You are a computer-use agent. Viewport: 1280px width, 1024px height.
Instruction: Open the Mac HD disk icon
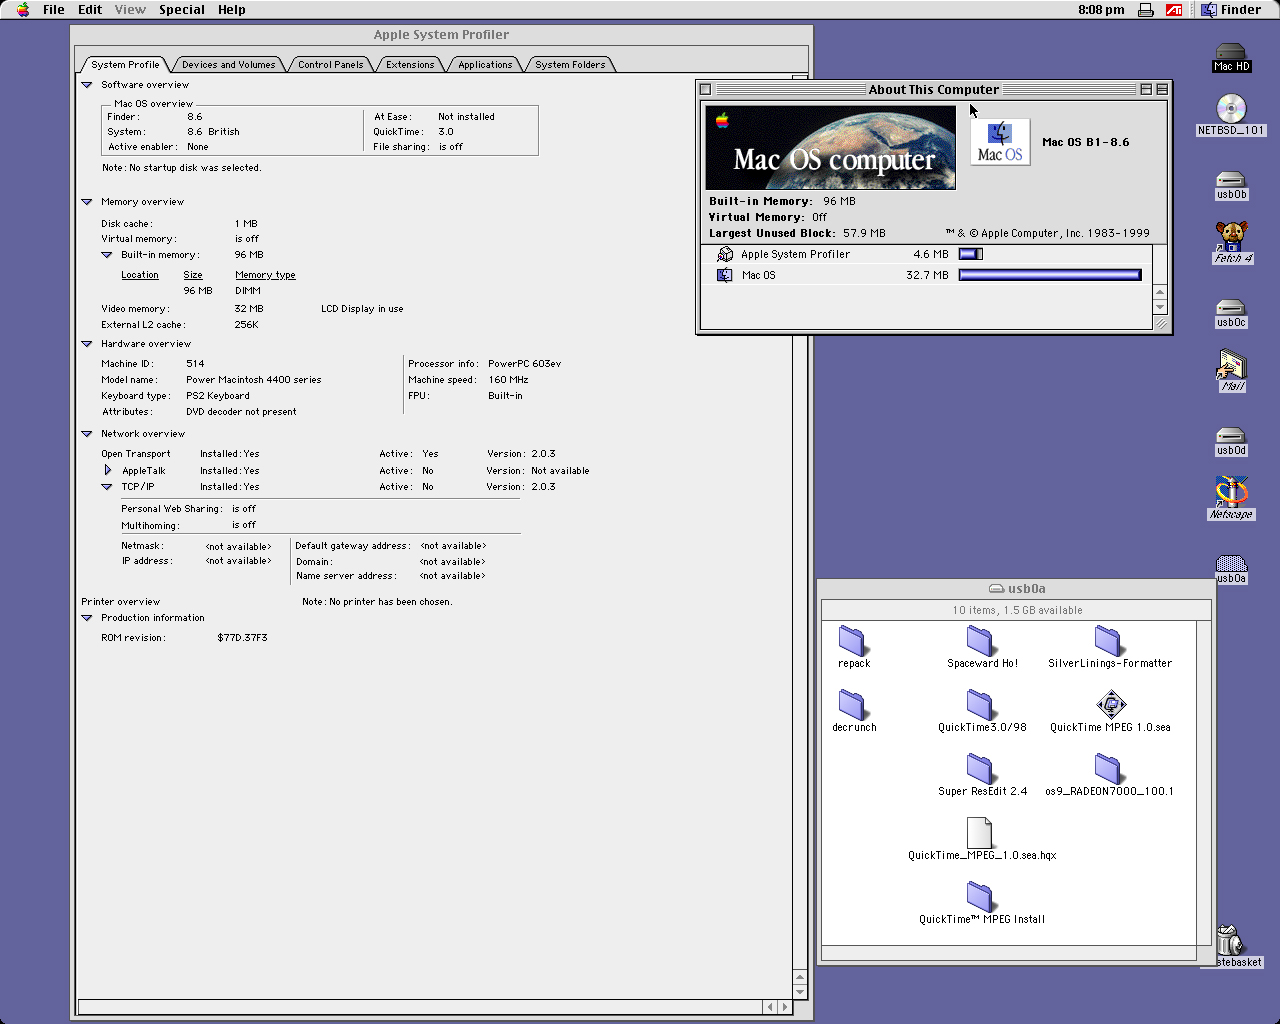pyautogui.click(x=1231, y=53)
